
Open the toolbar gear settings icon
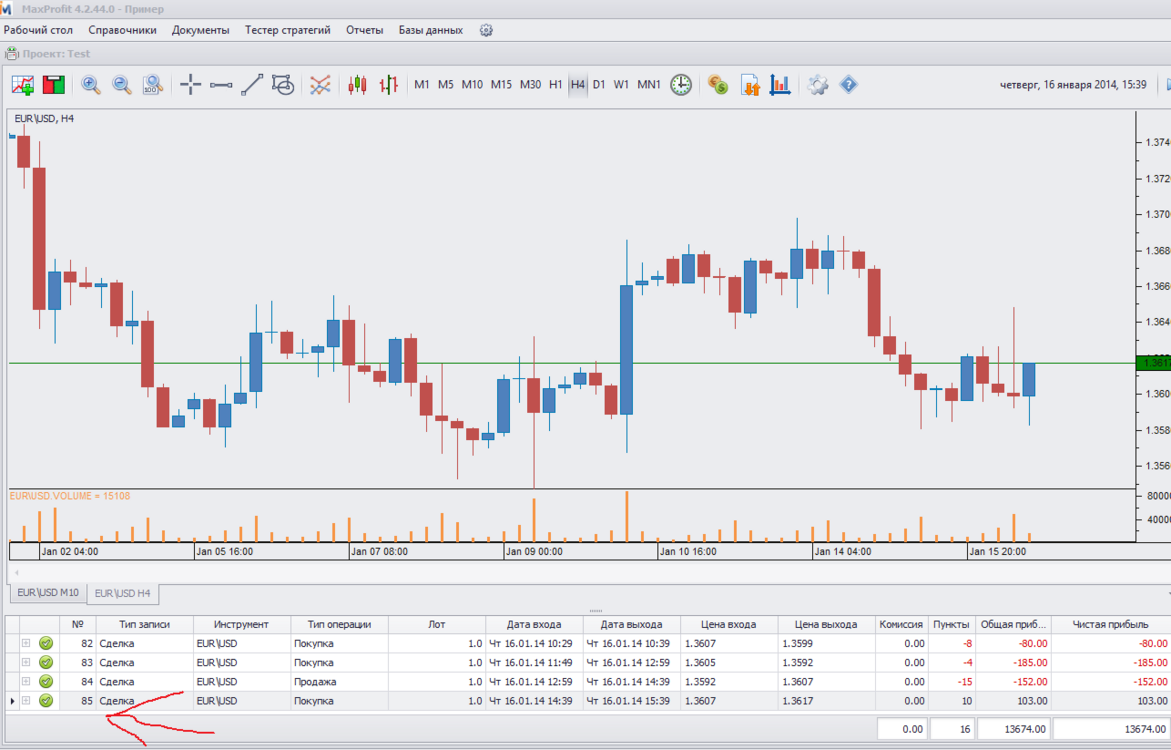click(818, 85)
